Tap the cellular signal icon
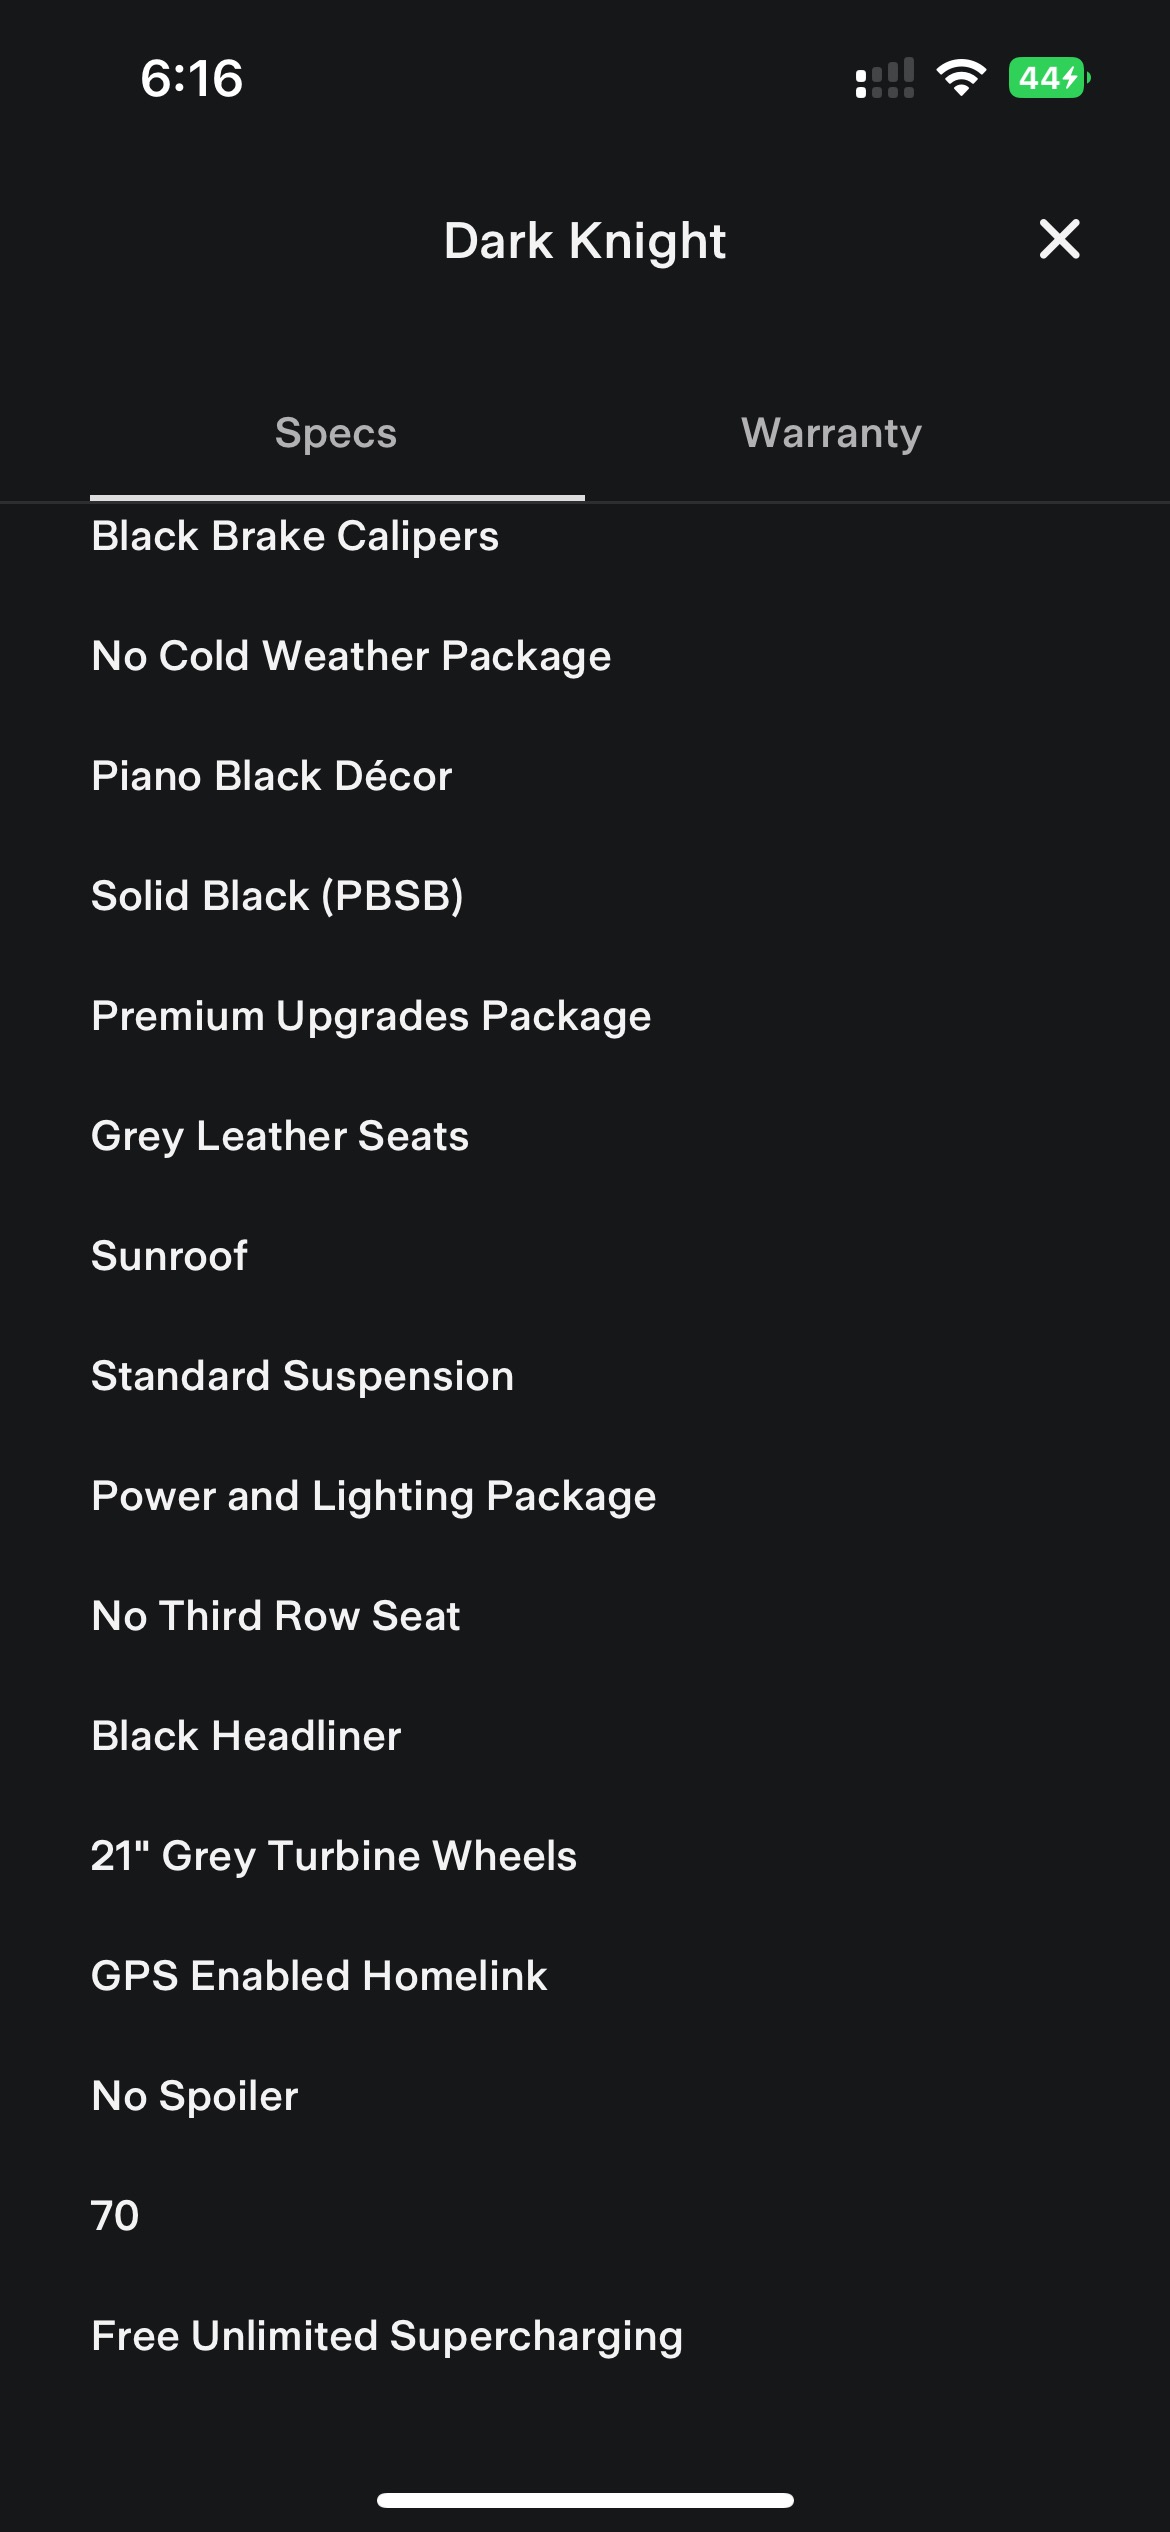This screenshot has height=2532, width=1170. [885, 78]
